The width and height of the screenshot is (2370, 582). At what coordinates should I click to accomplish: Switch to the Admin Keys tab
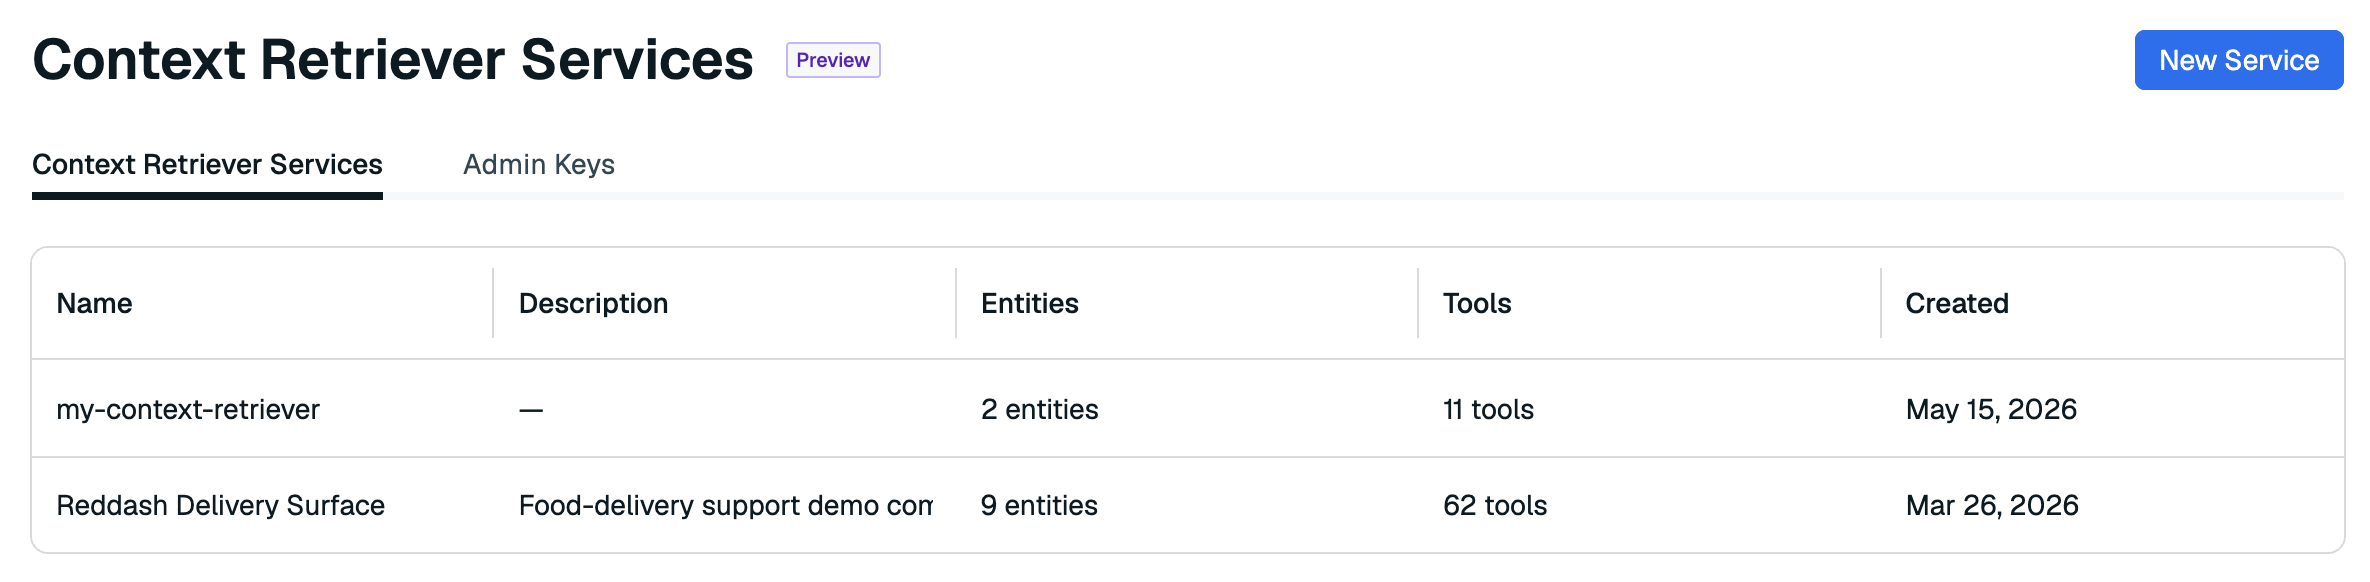click(x=539, y=164)
